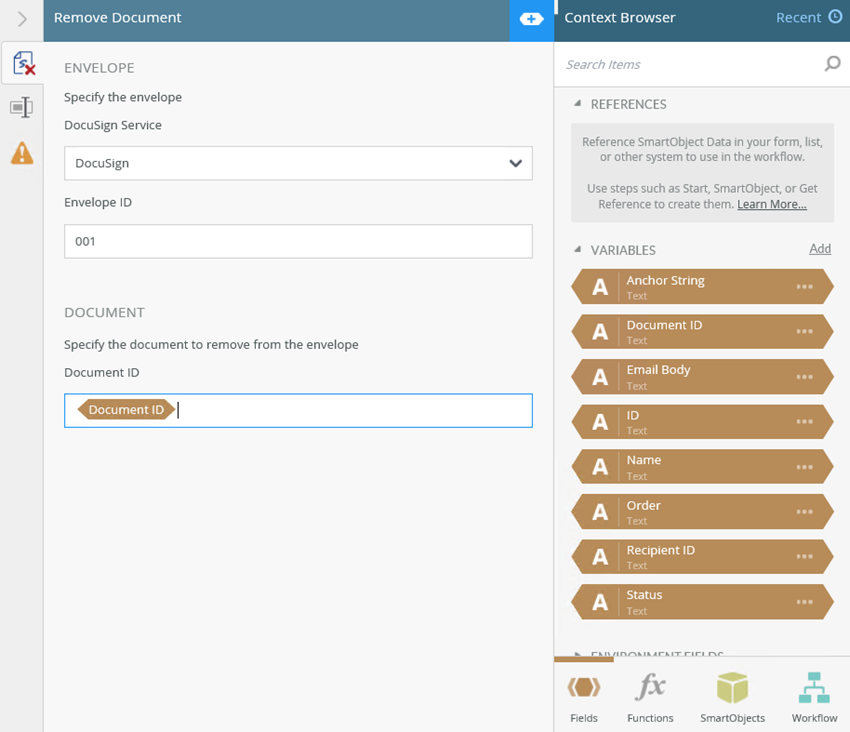
Task: Click the Recent clock icon
Action: coord(836,17)
